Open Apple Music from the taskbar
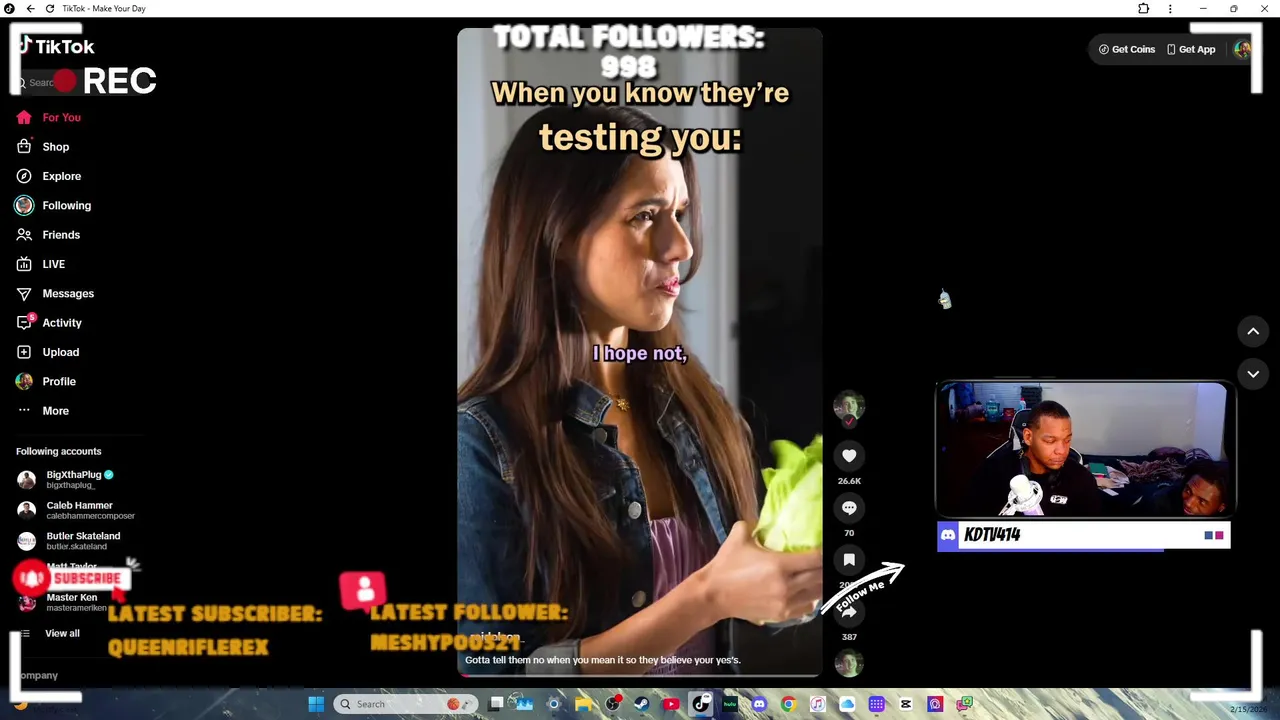 pos(817,704)
